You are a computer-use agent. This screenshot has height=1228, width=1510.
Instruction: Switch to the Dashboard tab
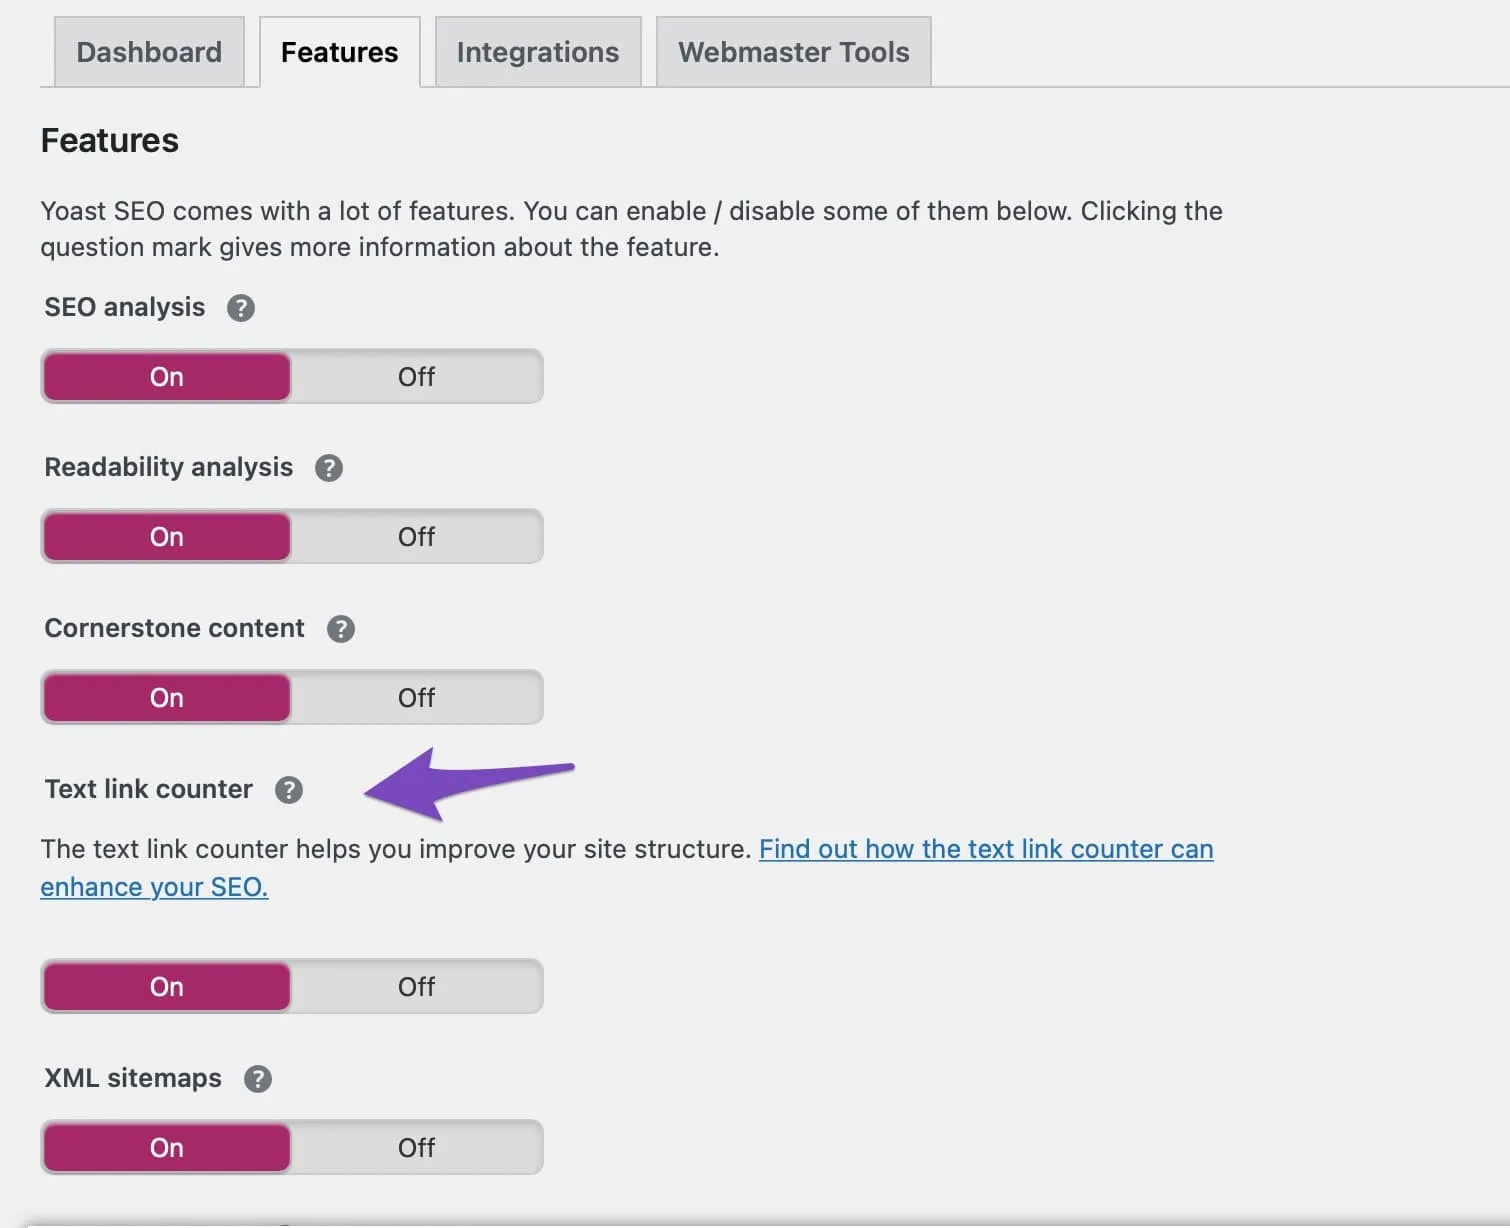click(149, 52)
